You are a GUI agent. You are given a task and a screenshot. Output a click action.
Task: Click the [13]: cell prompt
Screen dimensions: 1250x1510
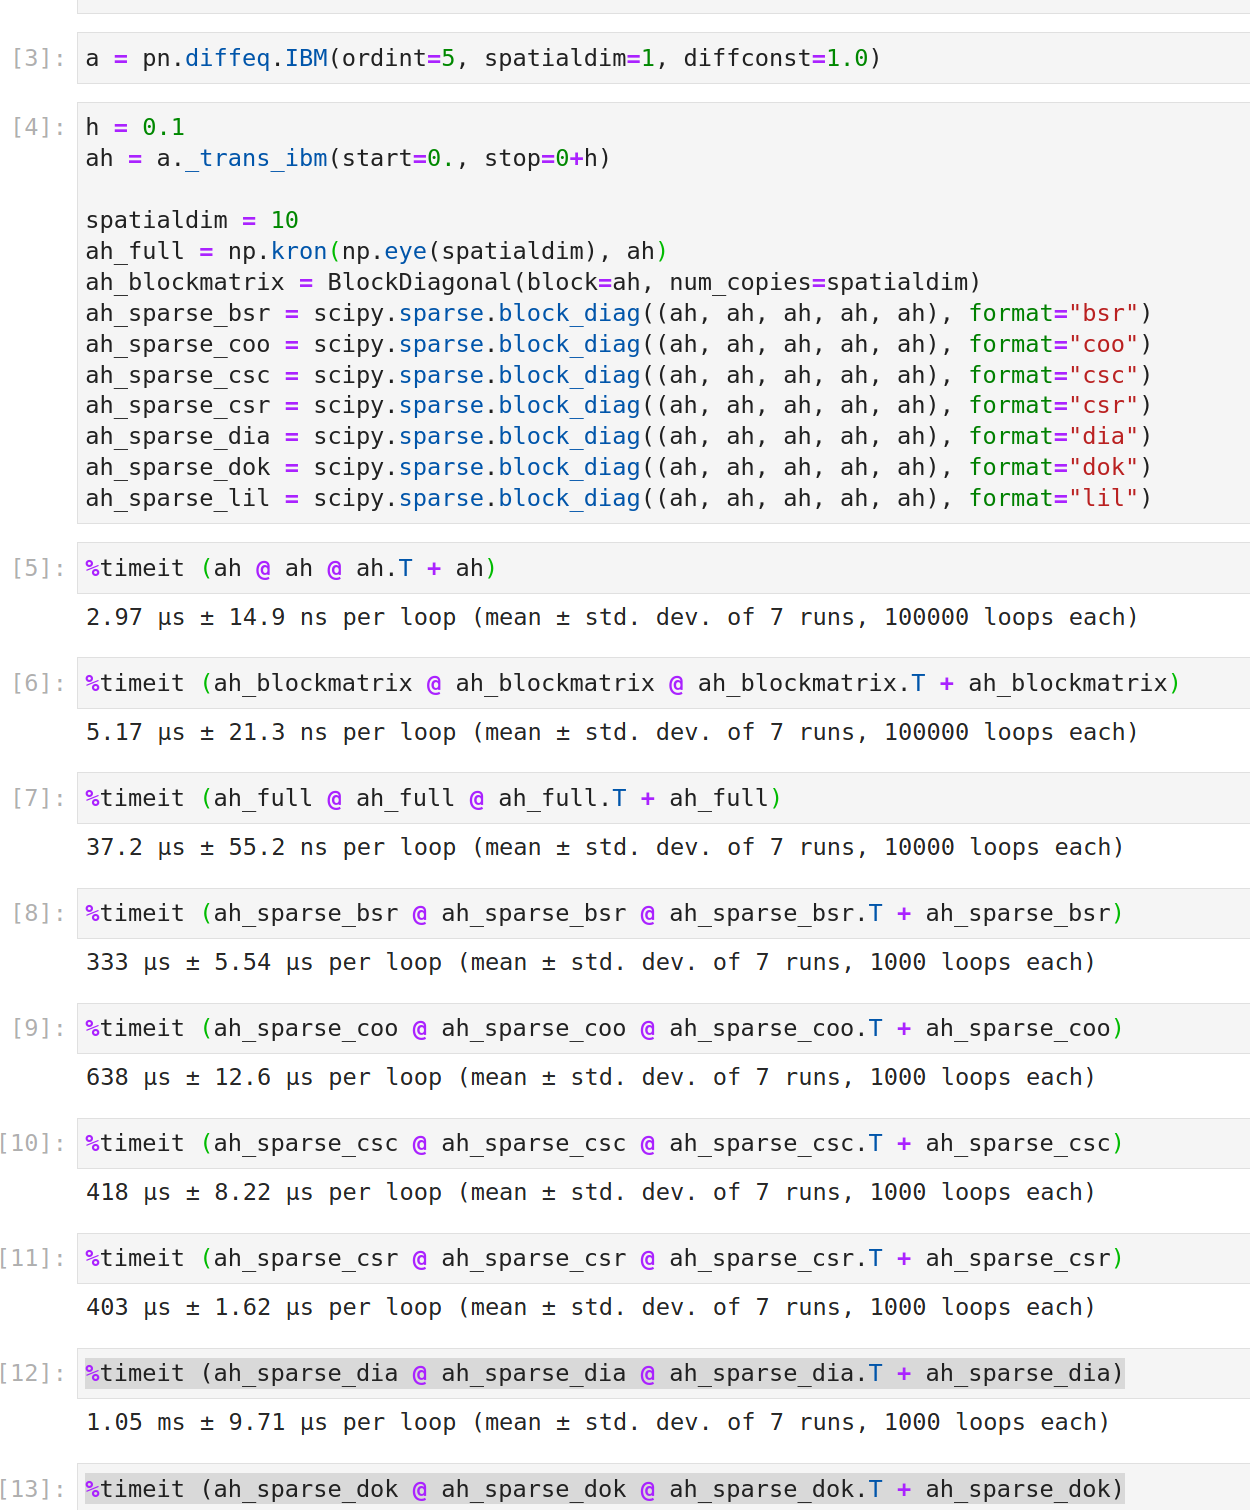pyautogui.click(x=33, y=1489)
